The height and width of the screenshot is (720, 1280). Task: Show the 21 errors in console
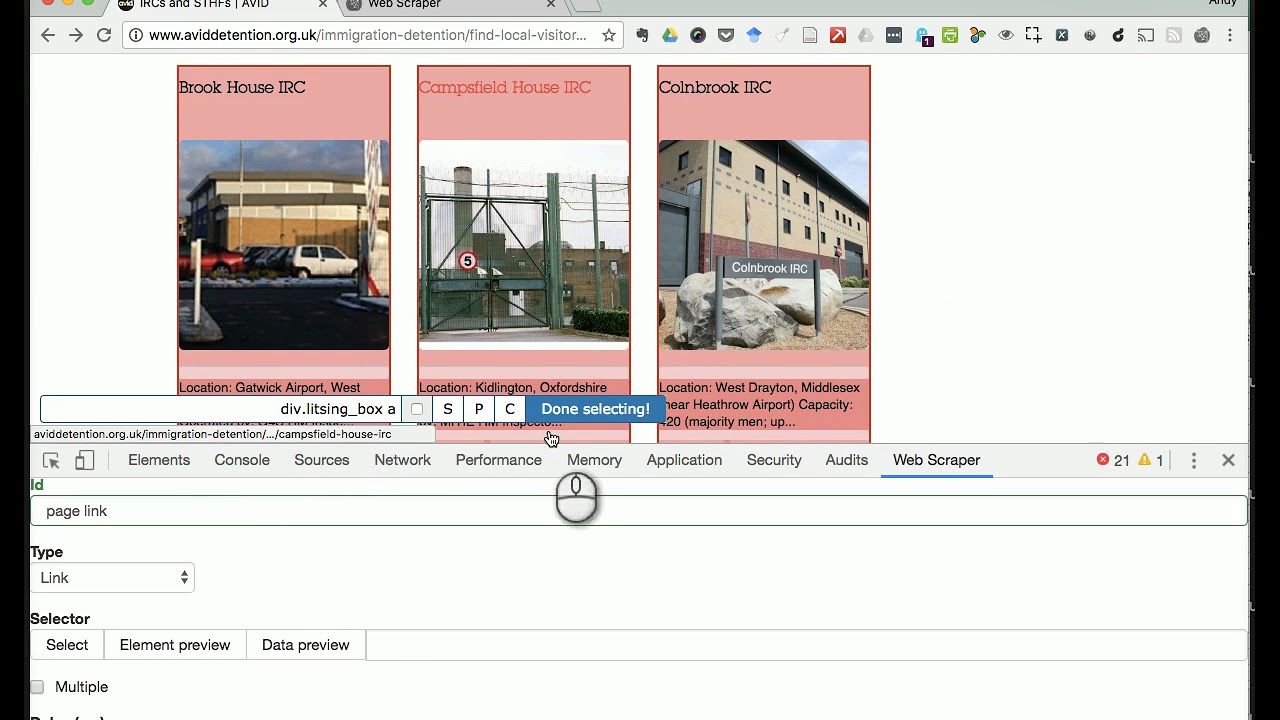point(1112,460)
